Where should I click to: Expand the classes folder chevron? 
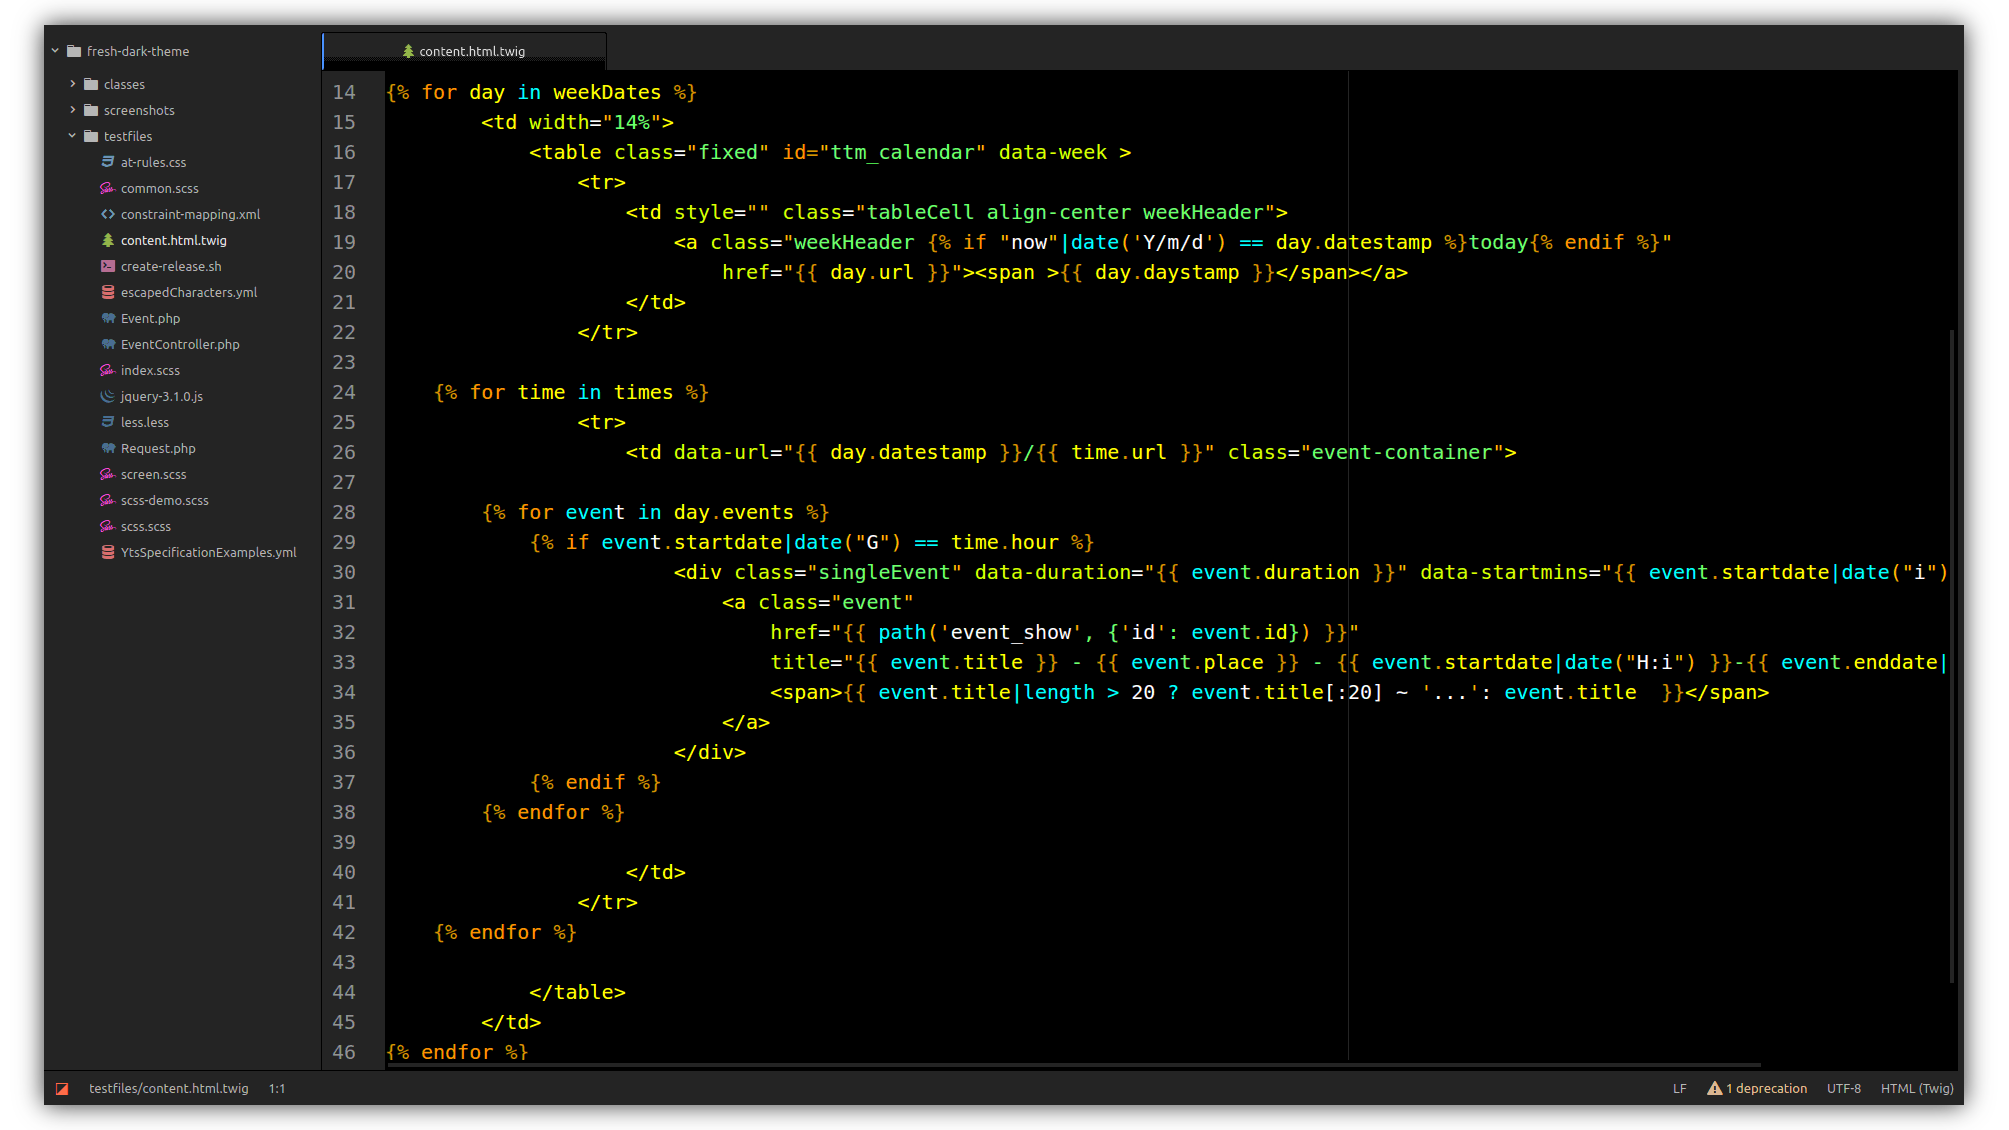pos(72,84)
